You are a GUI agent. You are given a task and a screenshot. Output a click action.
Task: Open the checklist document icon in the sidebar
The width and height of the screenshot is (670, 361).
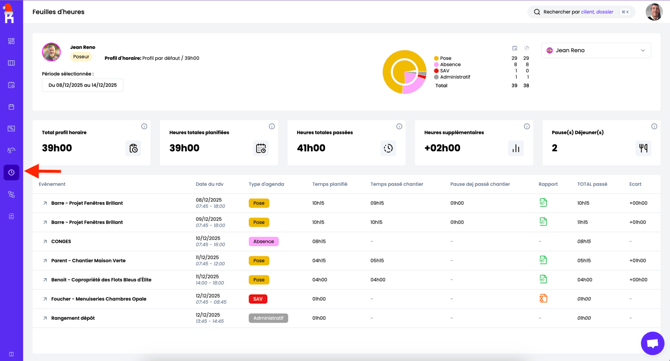pyautogui.click(x=12, y=216)
